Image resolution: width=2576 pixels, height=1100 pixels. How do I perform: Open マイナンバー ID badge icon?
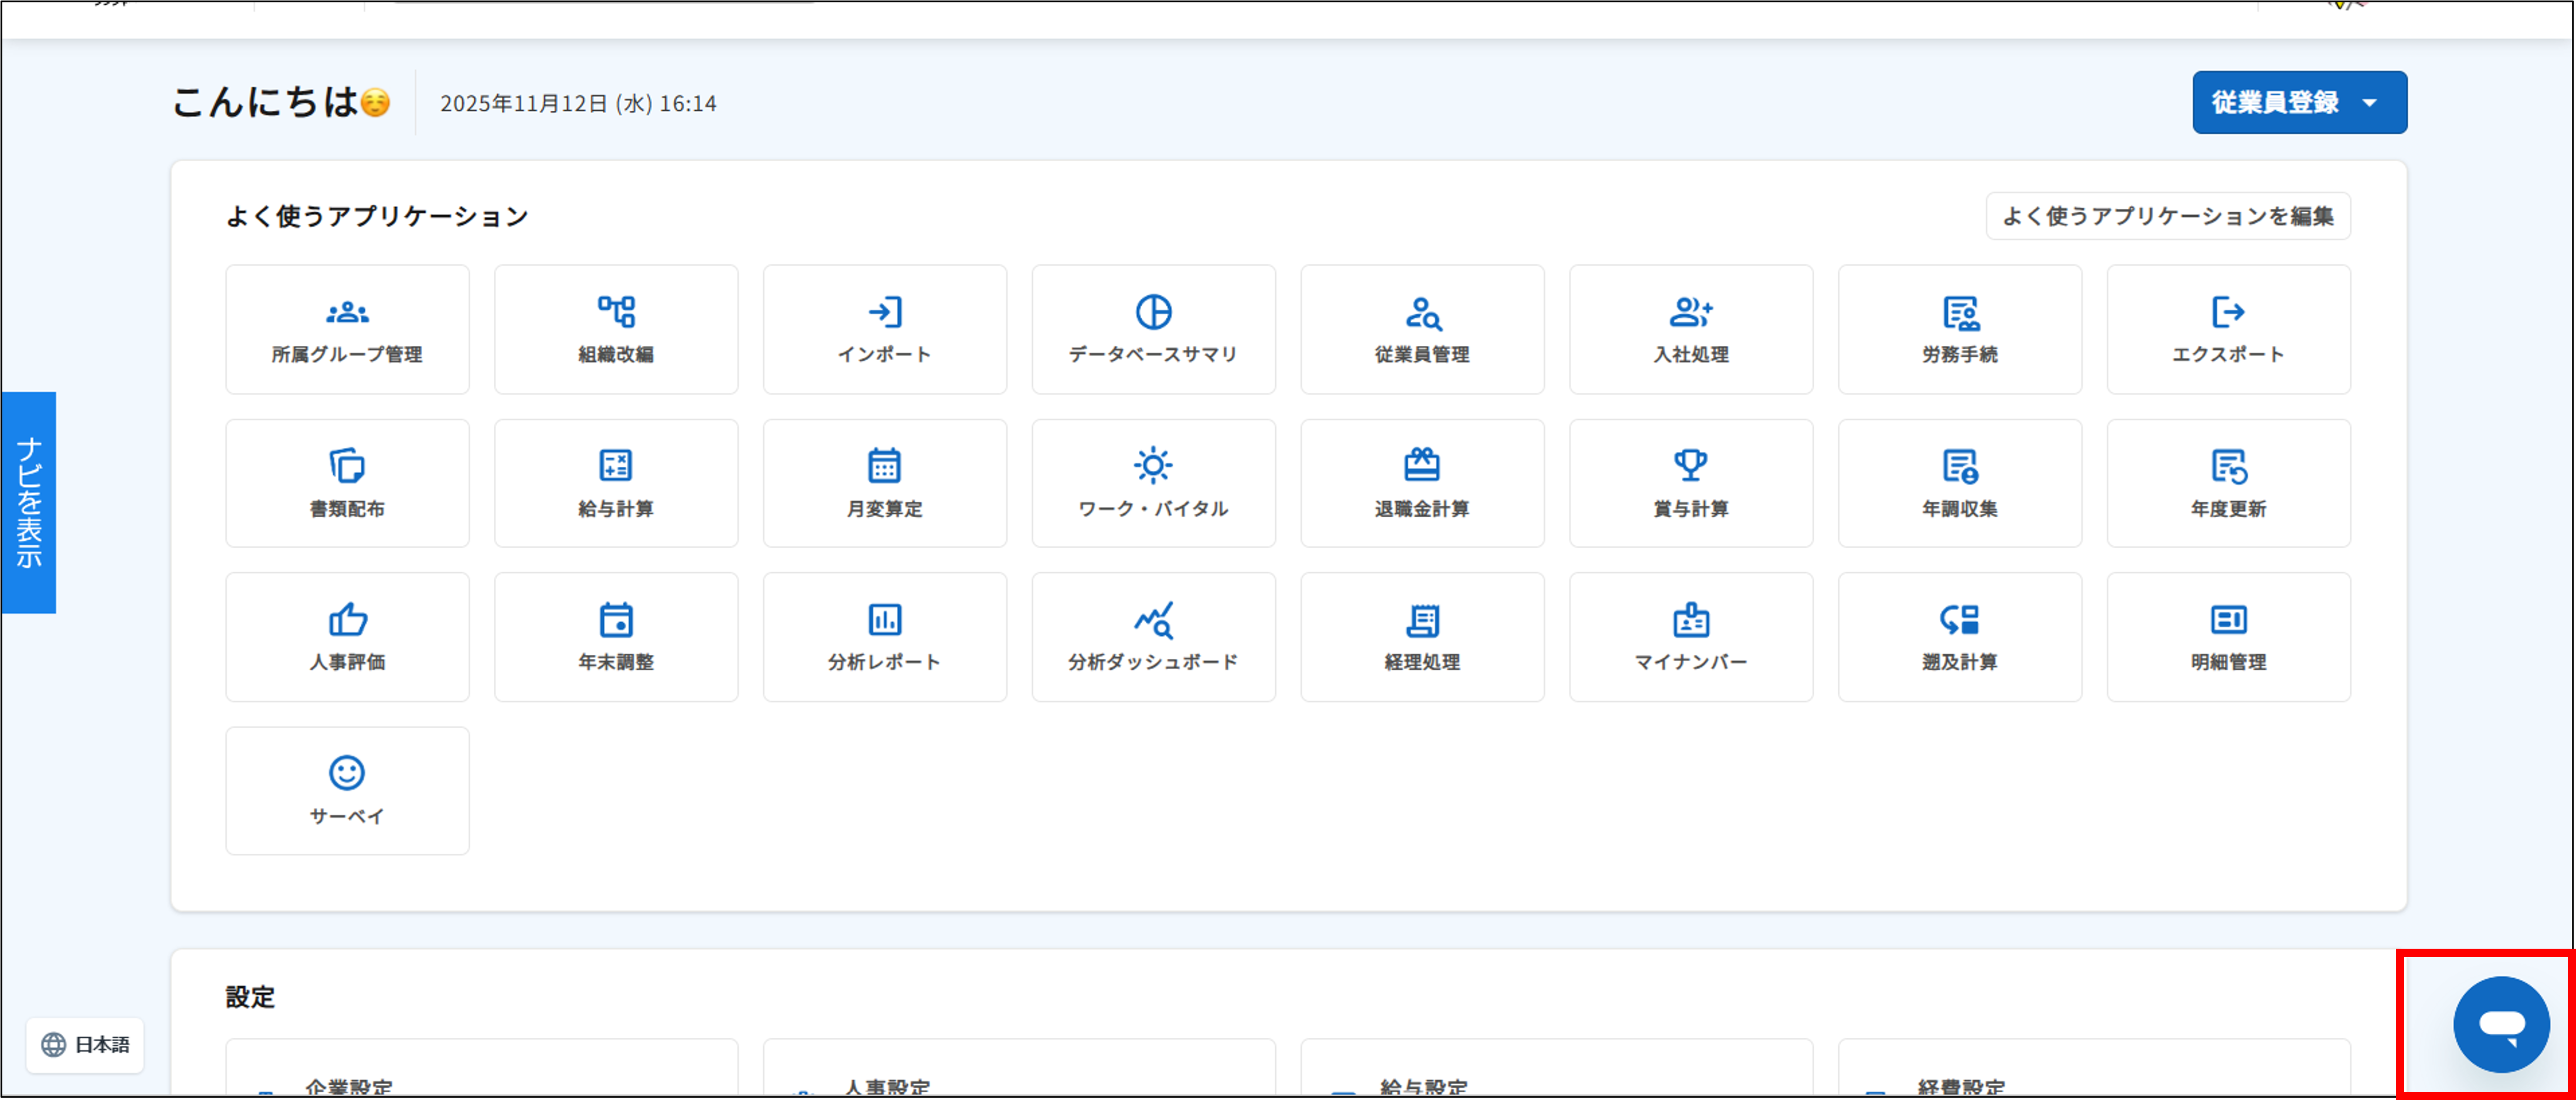[1691, 636]
